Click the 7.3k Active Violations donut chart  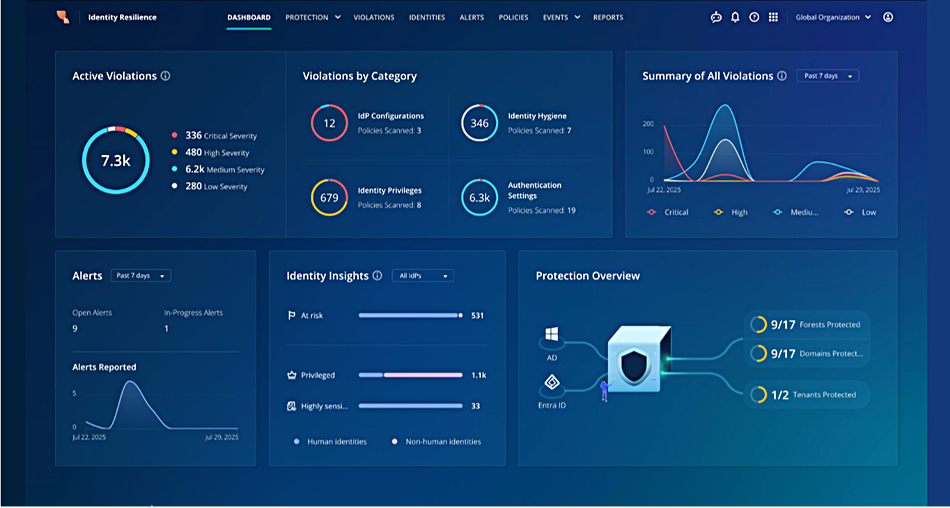(115, 160)
